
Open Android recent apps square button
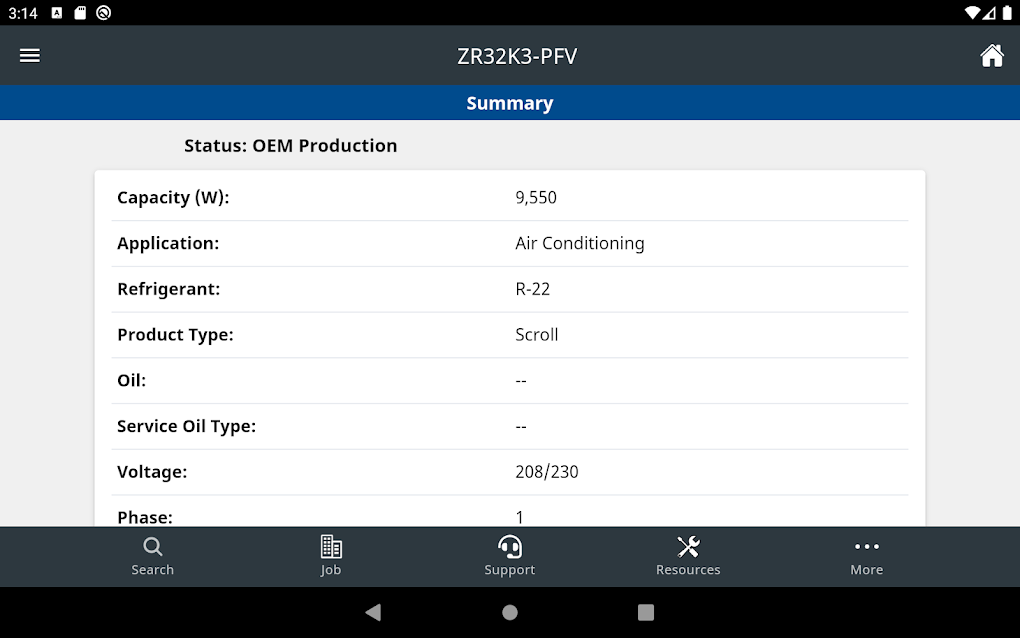(646, 612)
